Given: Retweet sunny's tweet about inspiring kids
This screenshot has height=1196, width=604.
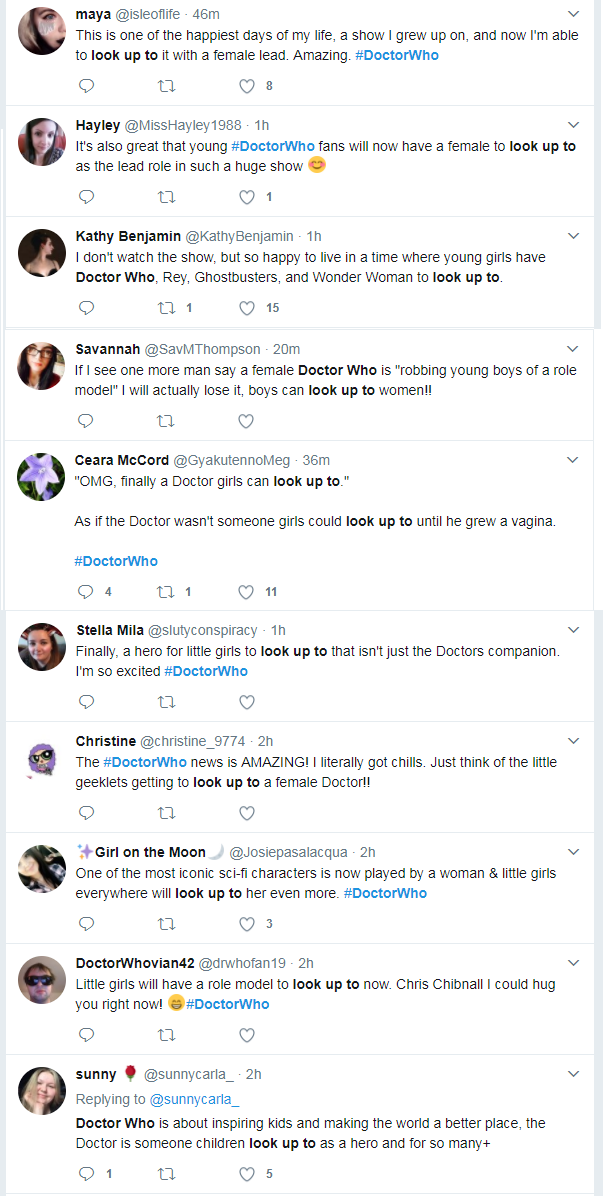Looking at the screenshot, I should click(165, 1174).
